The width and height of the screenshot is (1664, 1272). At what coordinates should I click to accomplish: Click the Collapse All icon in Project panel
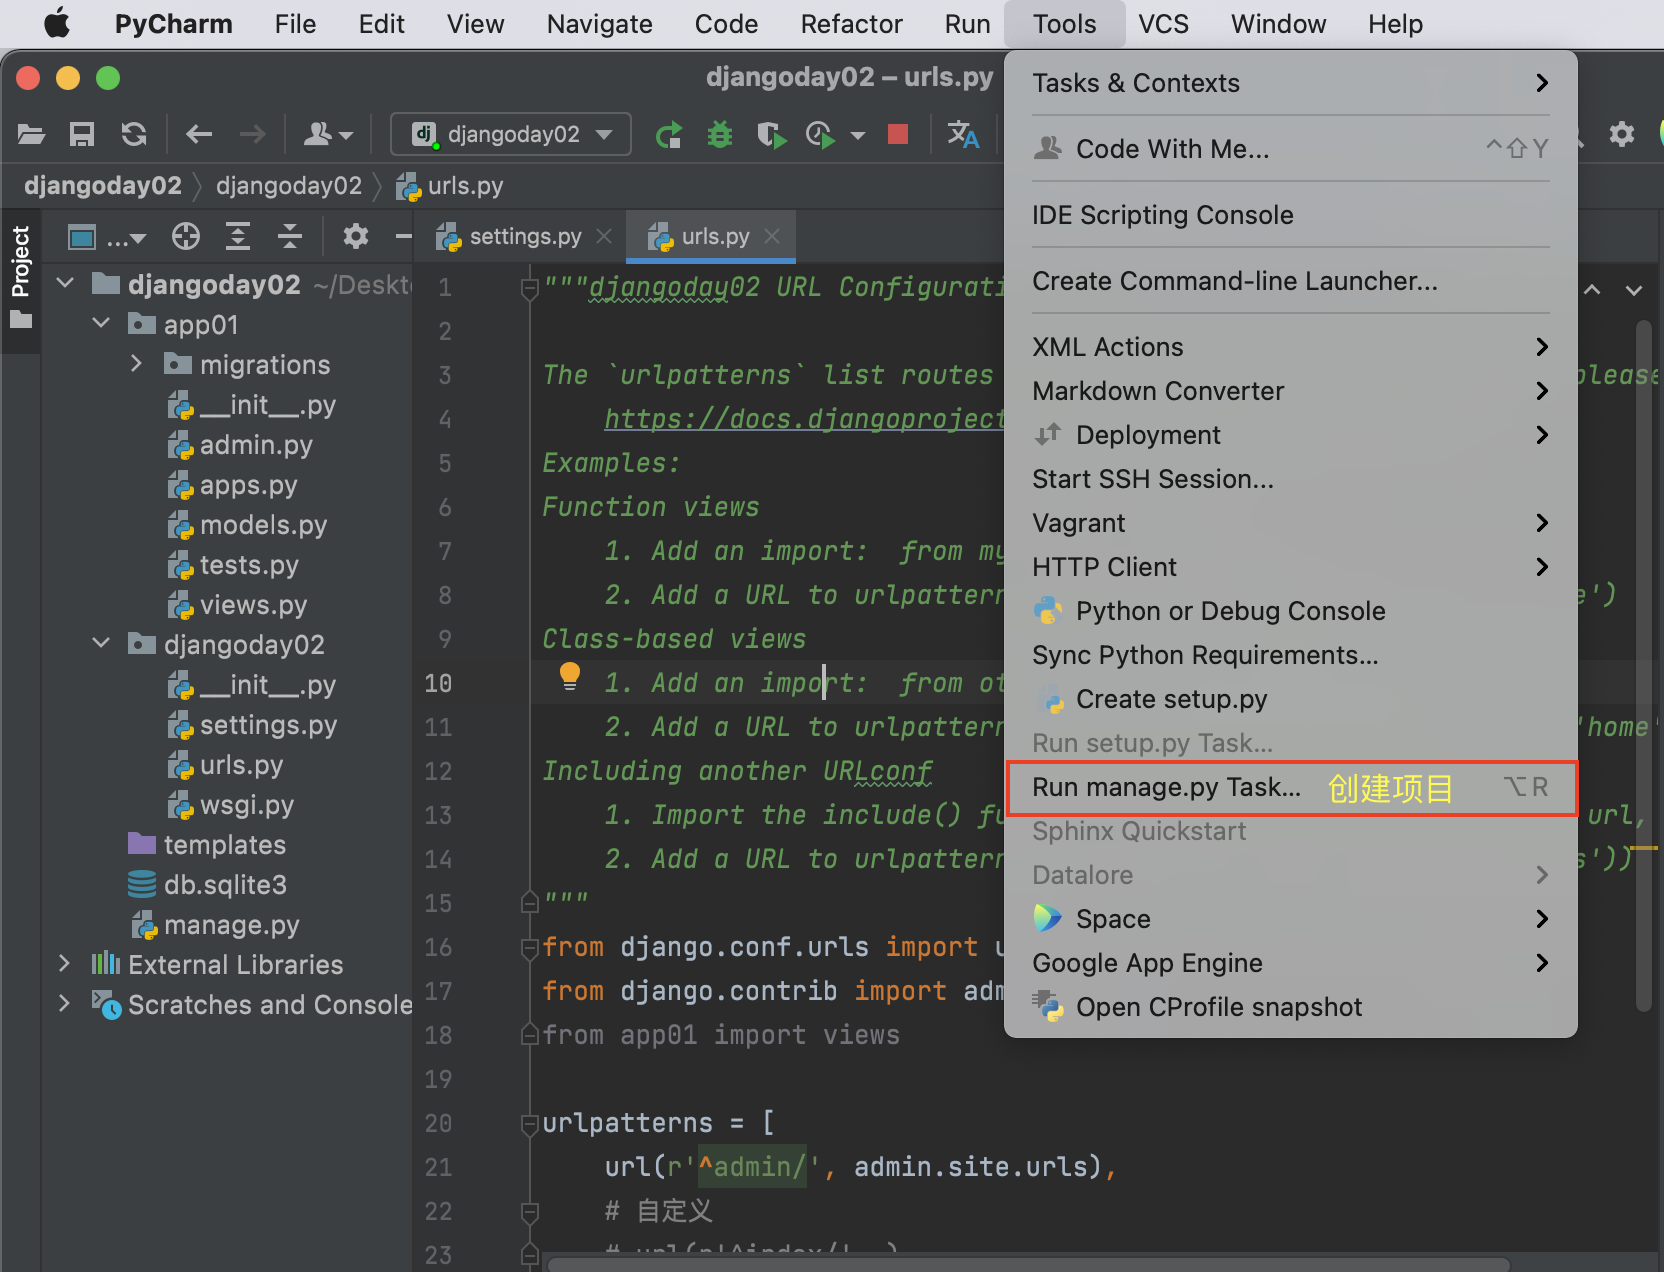290,237
